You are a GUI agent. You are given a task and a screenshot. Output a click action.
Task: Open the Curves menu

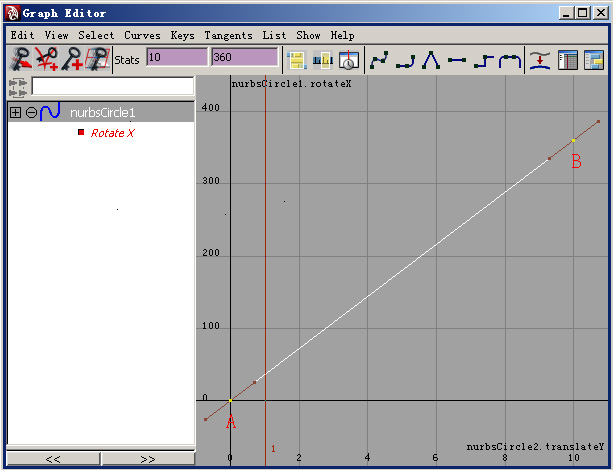tap(142, 35)
